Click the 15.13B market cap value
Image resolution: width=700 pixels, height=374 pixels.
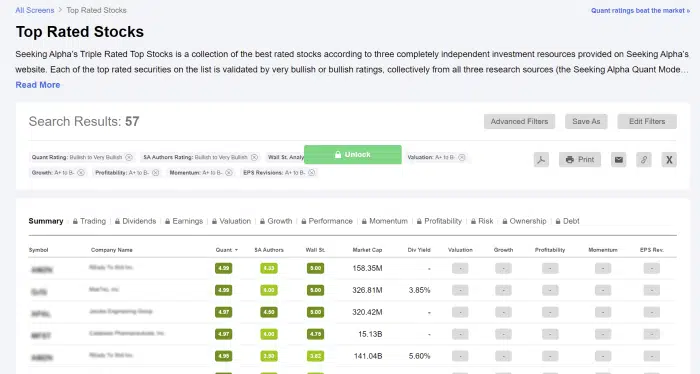coord(370,334)
